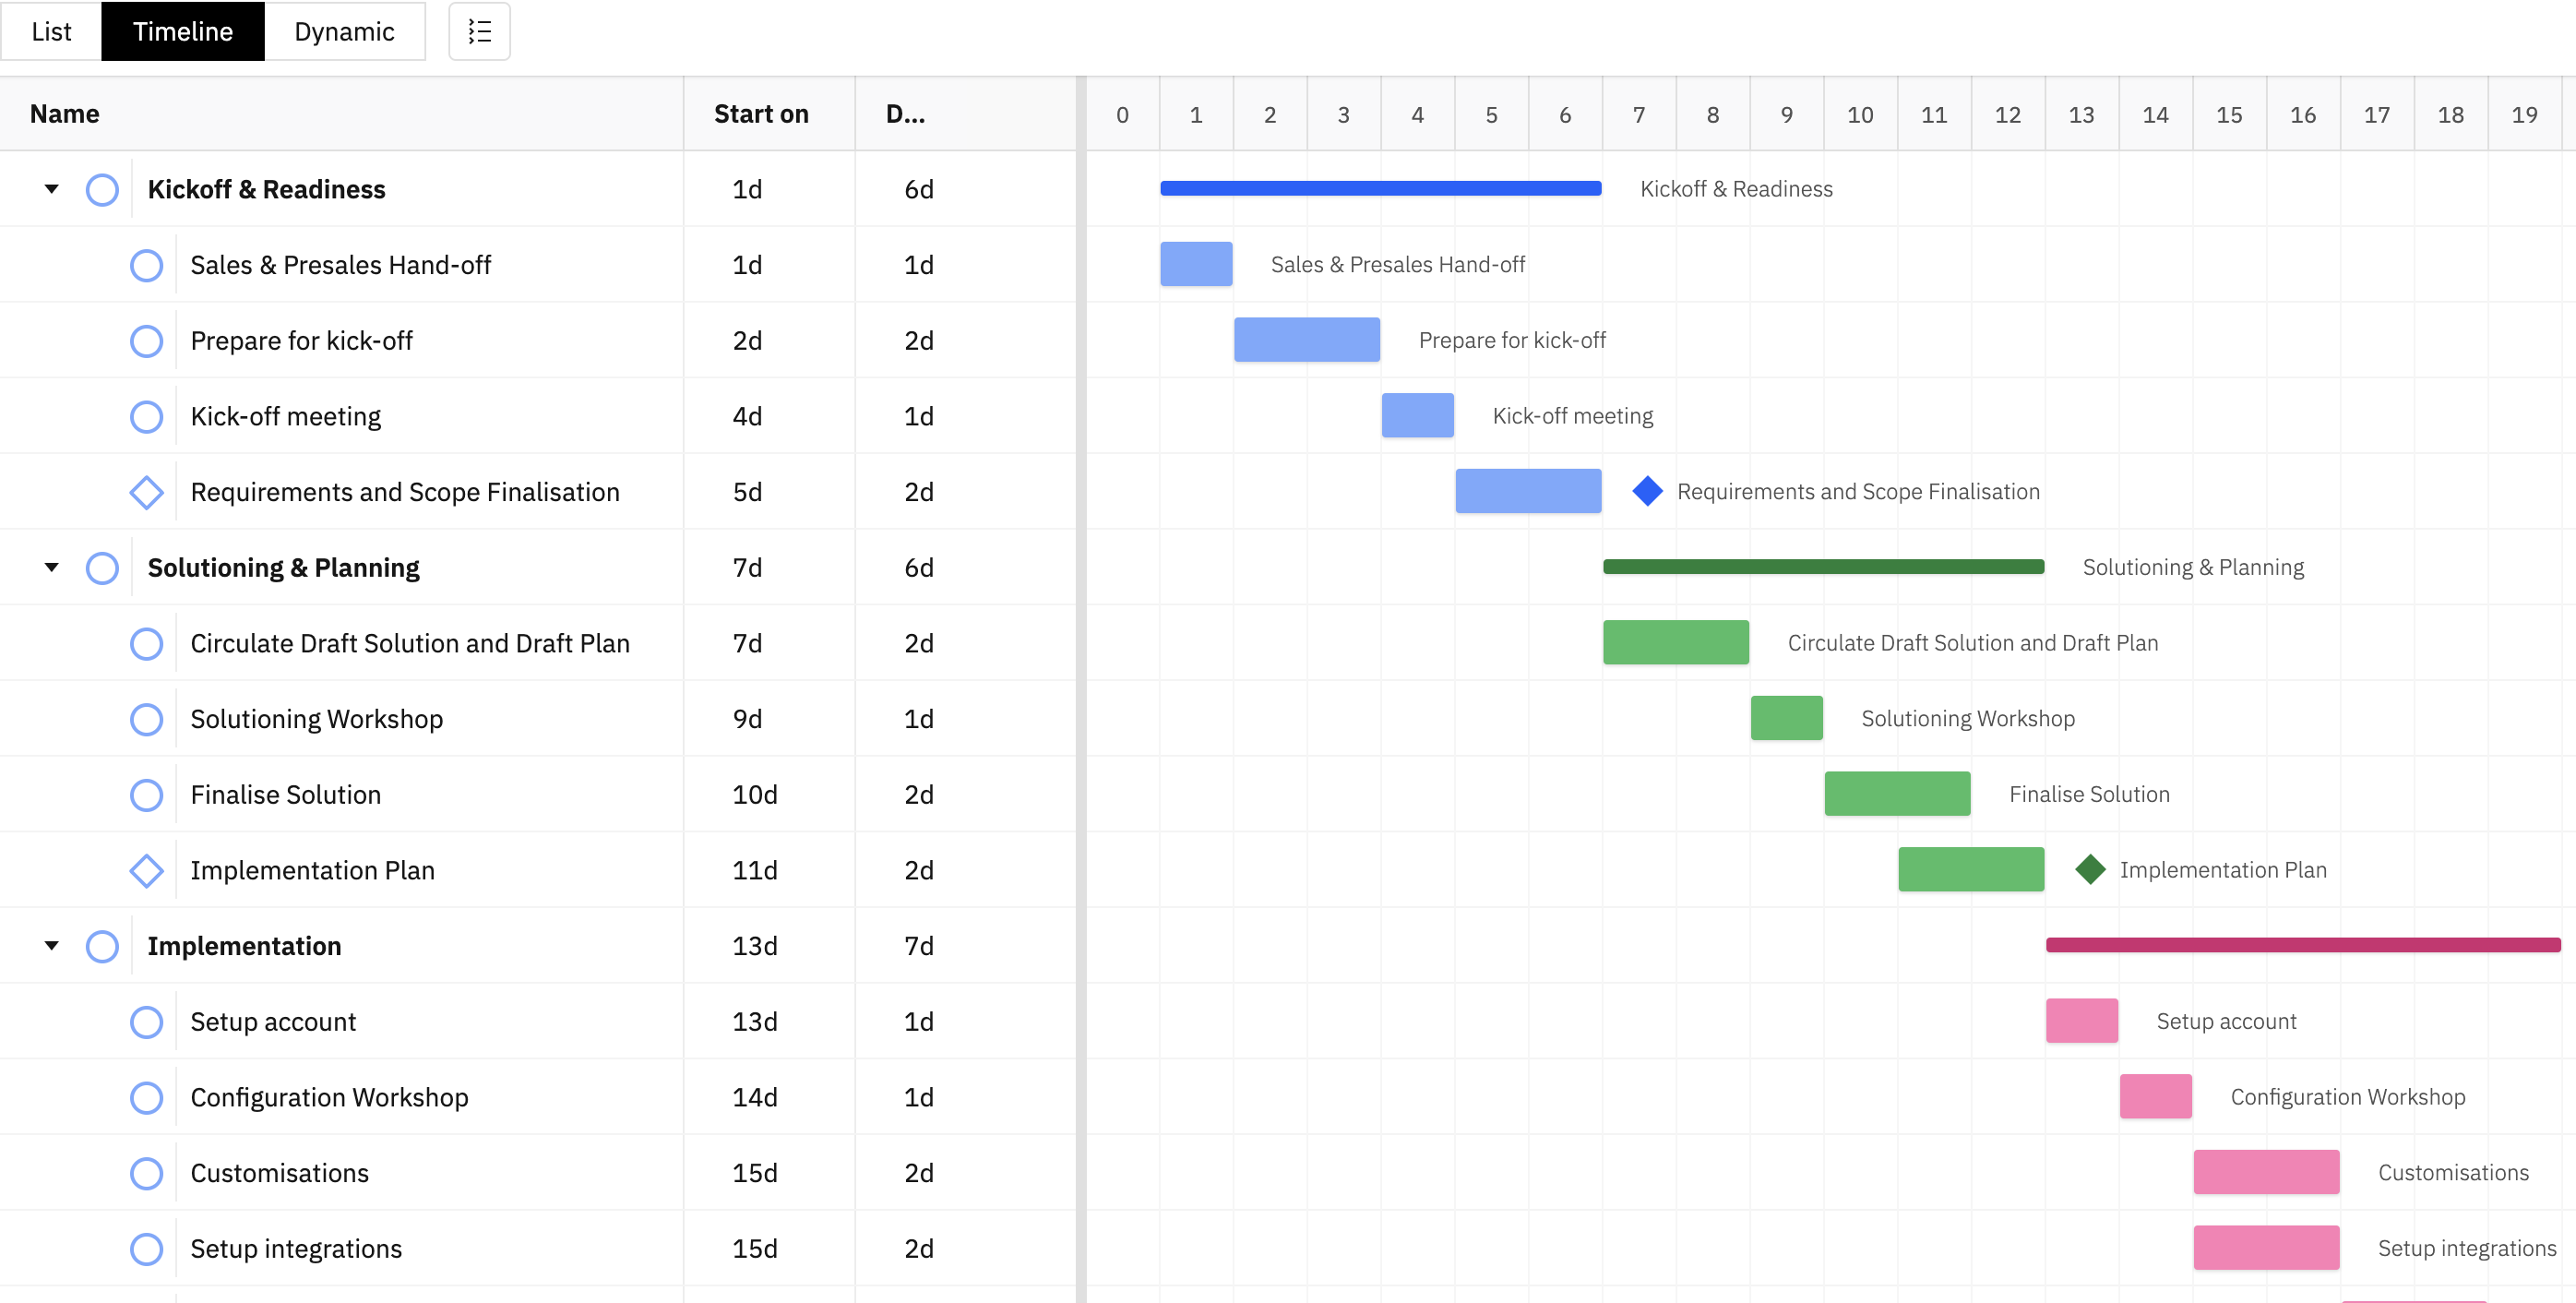This screenshot has width=2576, height=1303.
Task: Select the blue milestone diamond on the Gantt chart
Action: pos(1646,491)
